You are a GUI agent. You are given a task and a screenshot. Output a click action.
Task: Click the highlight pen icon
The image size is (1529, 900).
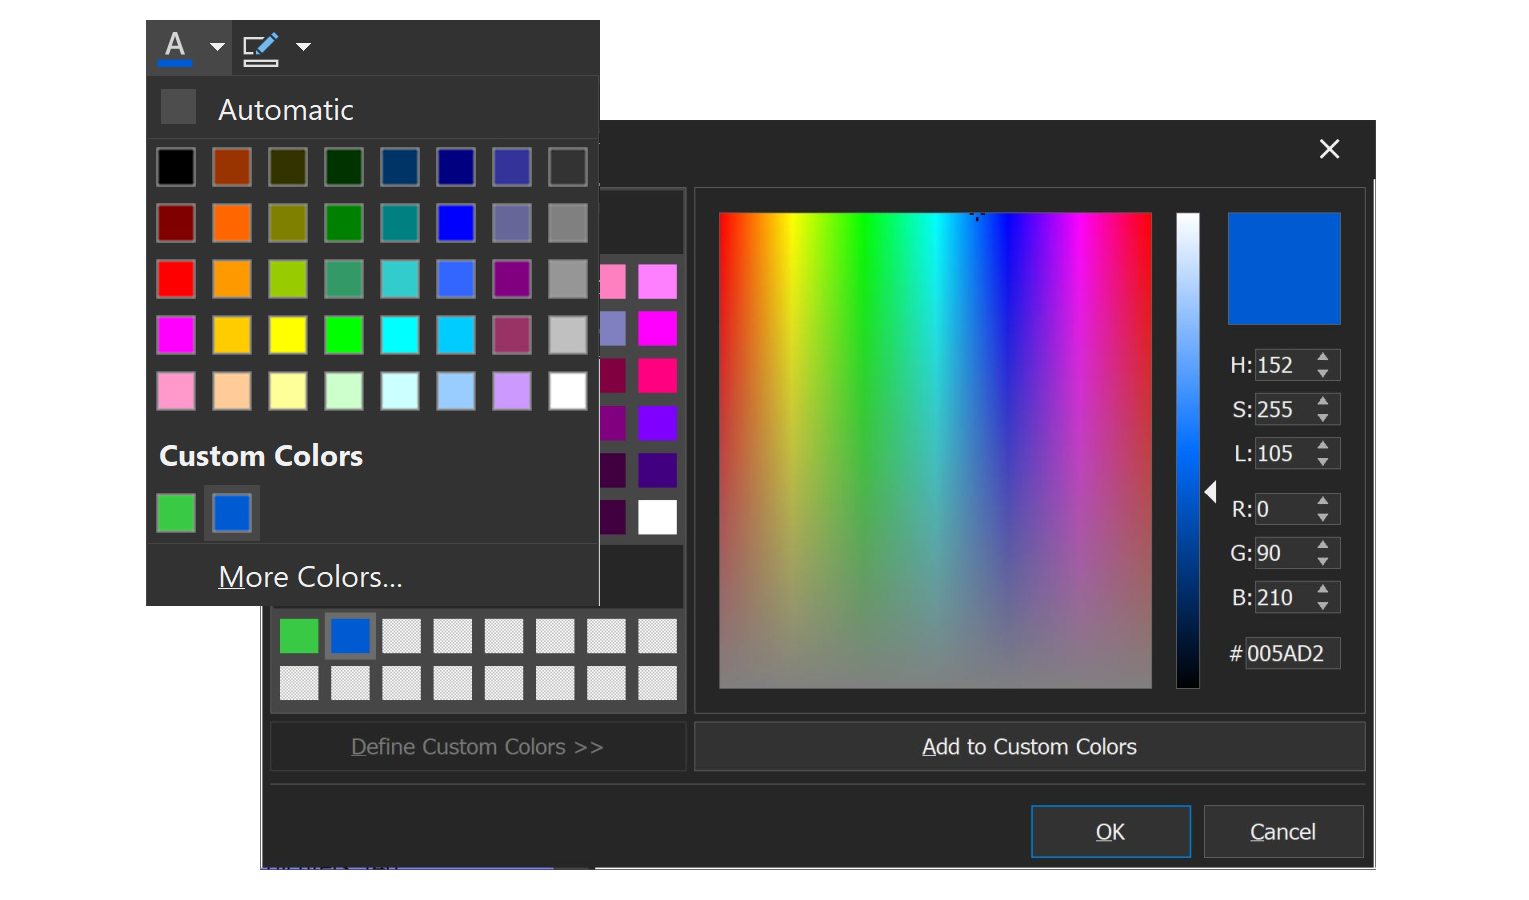point(261,48)
